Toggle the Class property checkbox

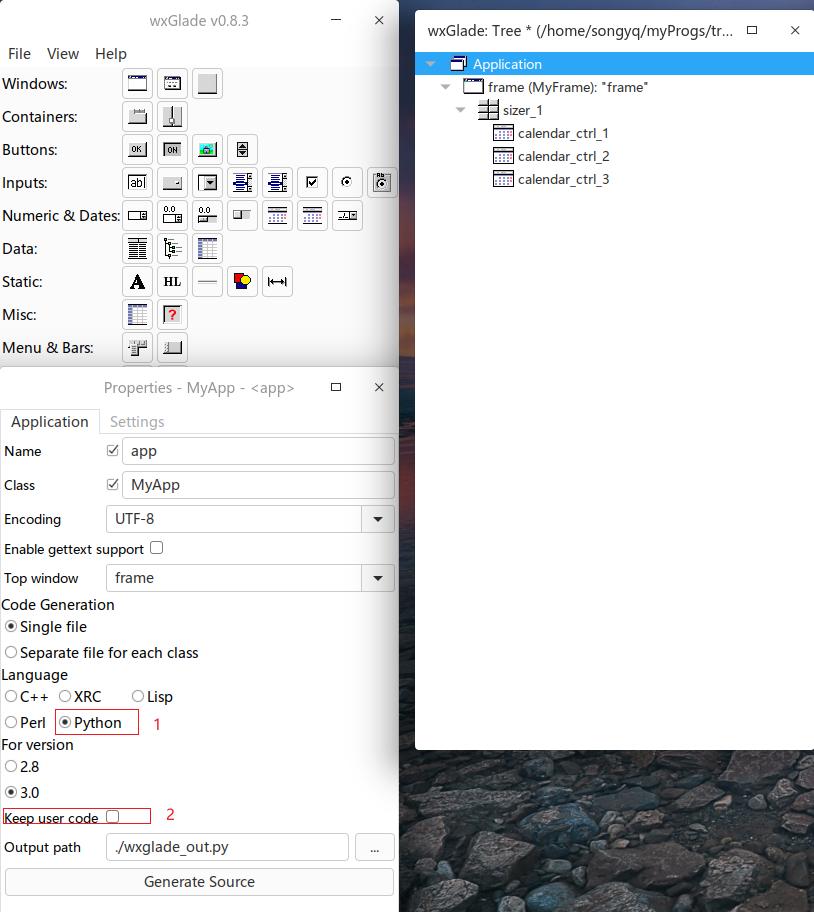[x=113, y=484]
